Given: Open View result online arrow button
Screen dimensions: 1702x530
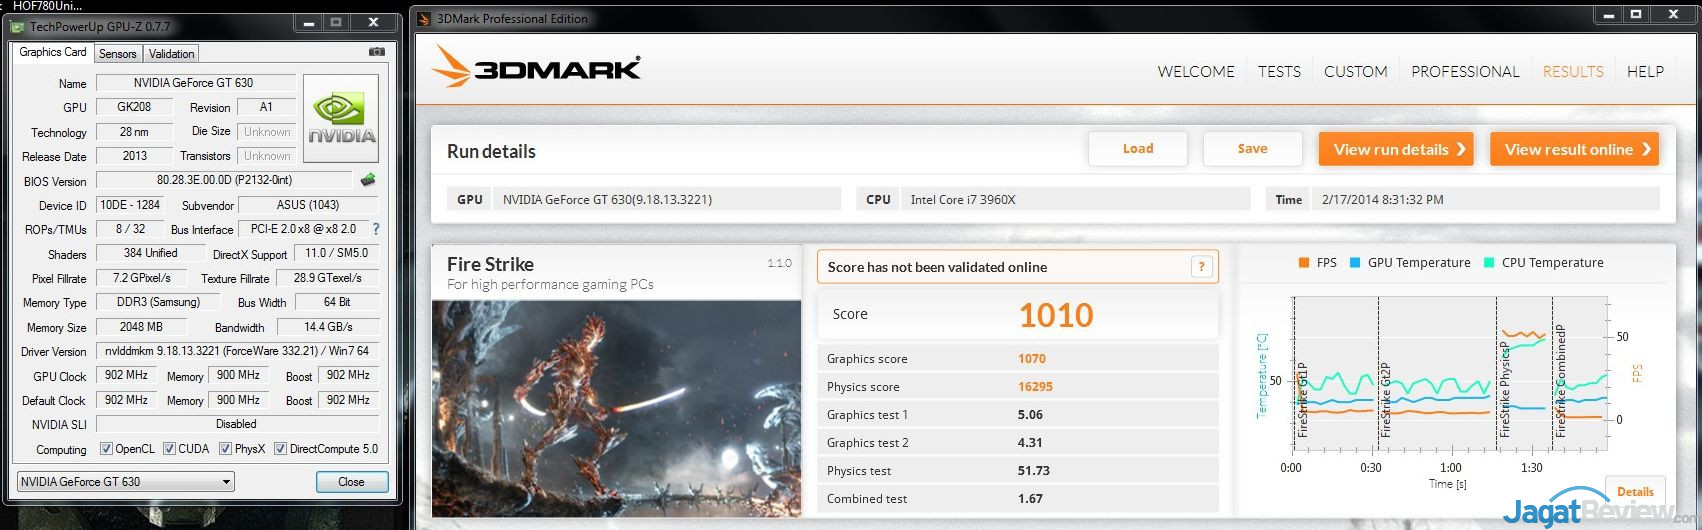Looking at the screenshot, I should coord(1574,149).
